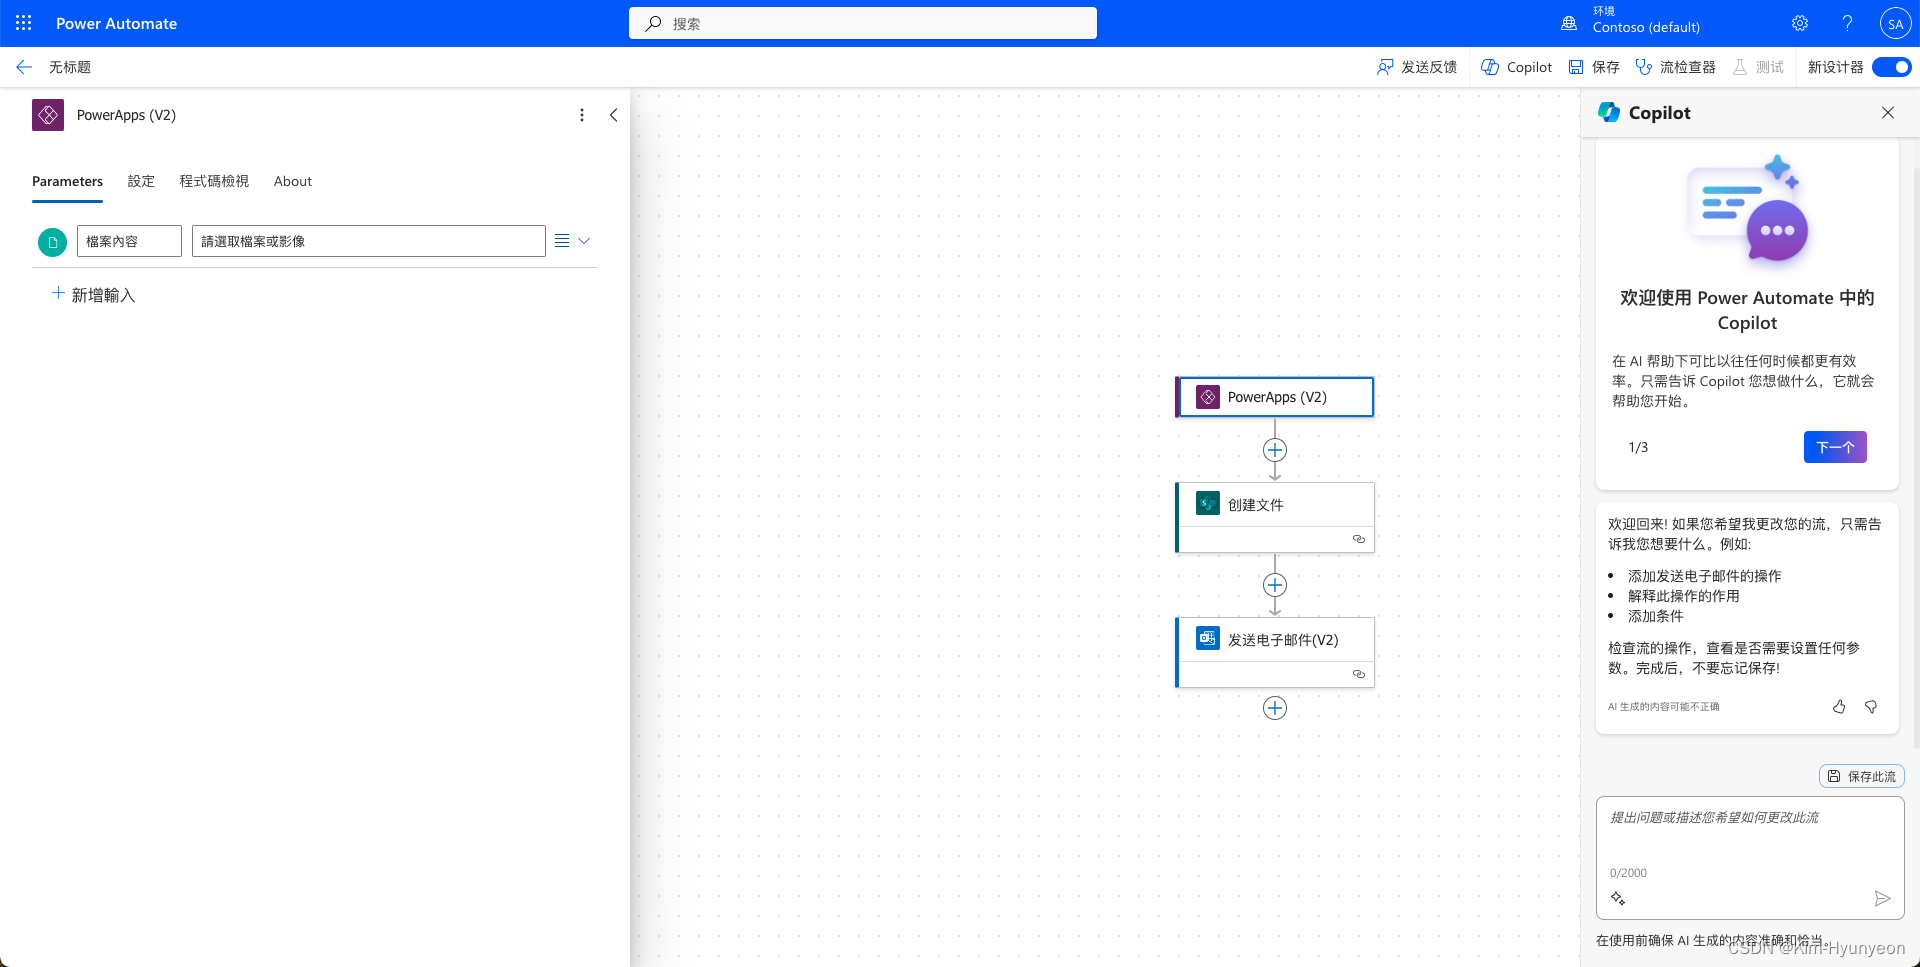
Task: Click the Outlook icon on 发送电子邮件(V2) card
Action: pyautogui.click(x=1208, y=638)
